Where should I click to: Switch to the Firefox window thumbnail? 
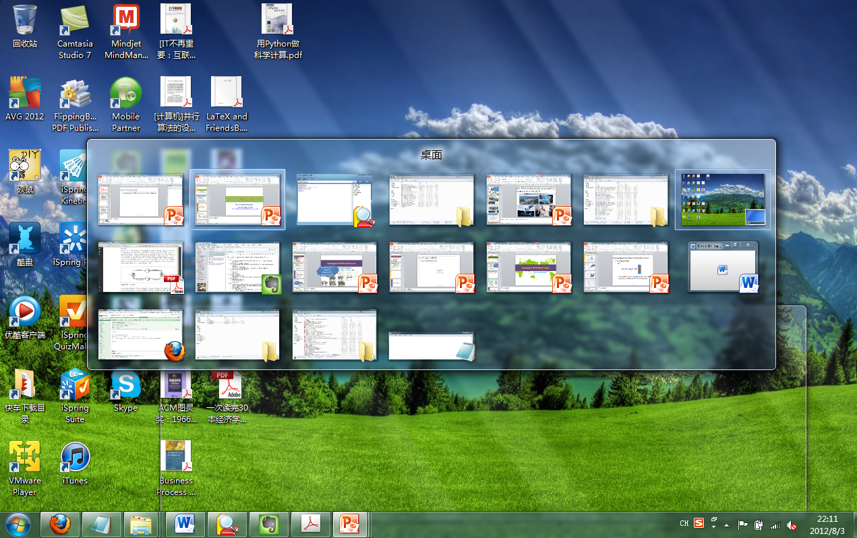(x=141, y=335)
